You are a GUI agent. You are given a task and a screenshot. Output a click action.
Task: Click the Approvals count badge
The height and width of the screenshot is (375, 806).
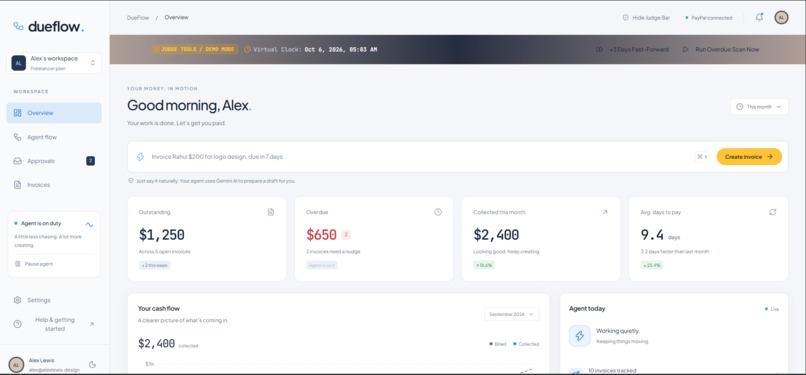[90, 161]
